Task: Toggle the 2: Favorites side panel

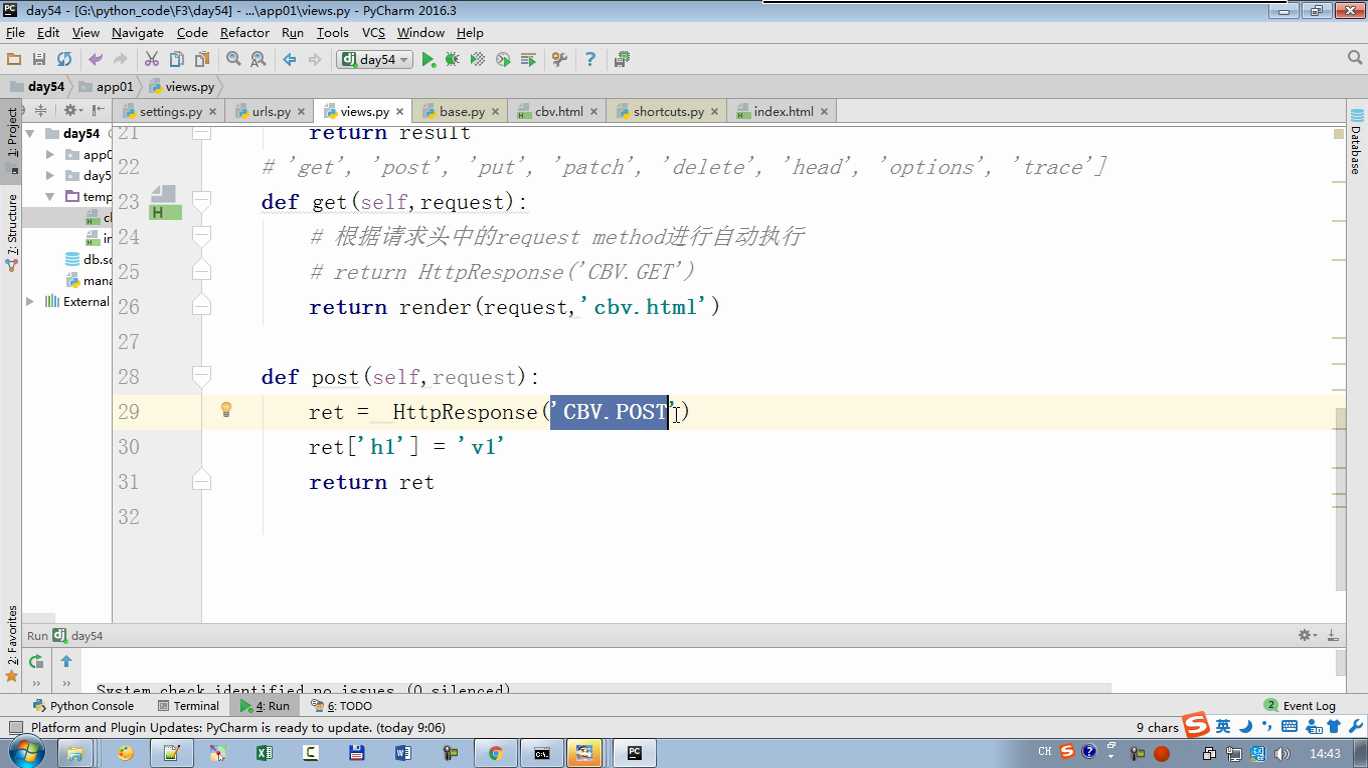Action: (11, 644)
